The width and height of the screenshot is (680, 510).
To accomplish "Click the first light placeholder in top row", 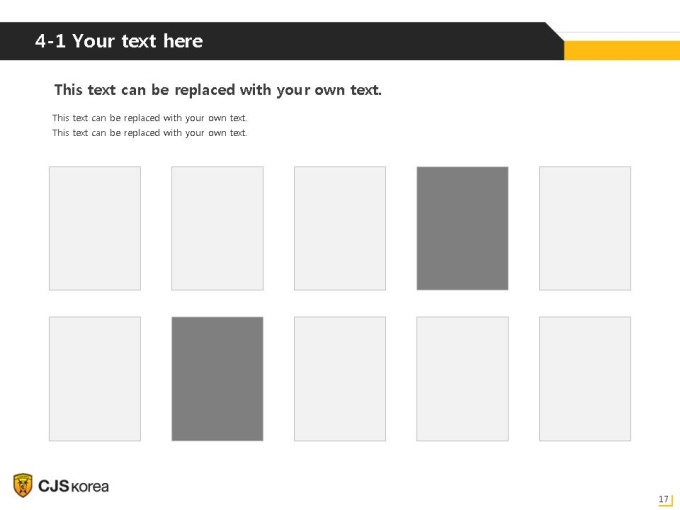I will 95,228.
